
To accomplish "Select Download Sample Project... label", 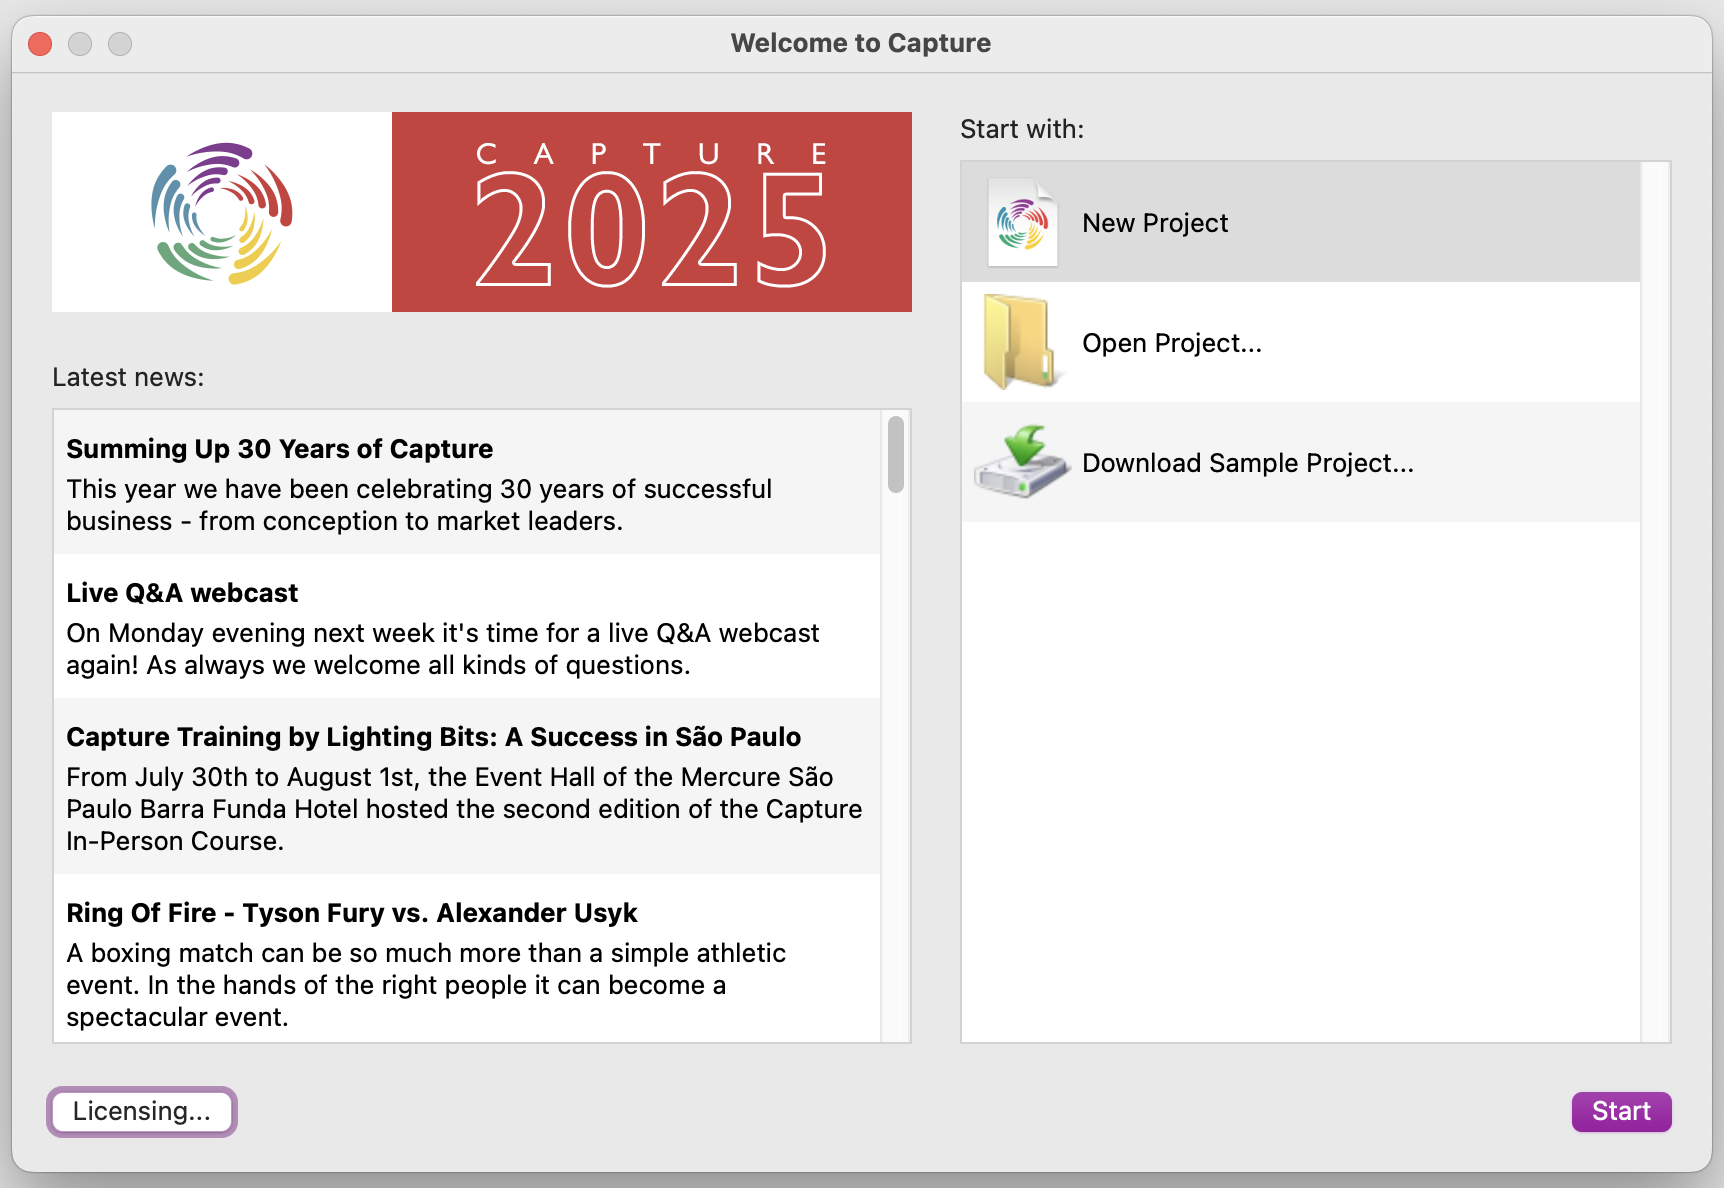I will [1248, 463].
